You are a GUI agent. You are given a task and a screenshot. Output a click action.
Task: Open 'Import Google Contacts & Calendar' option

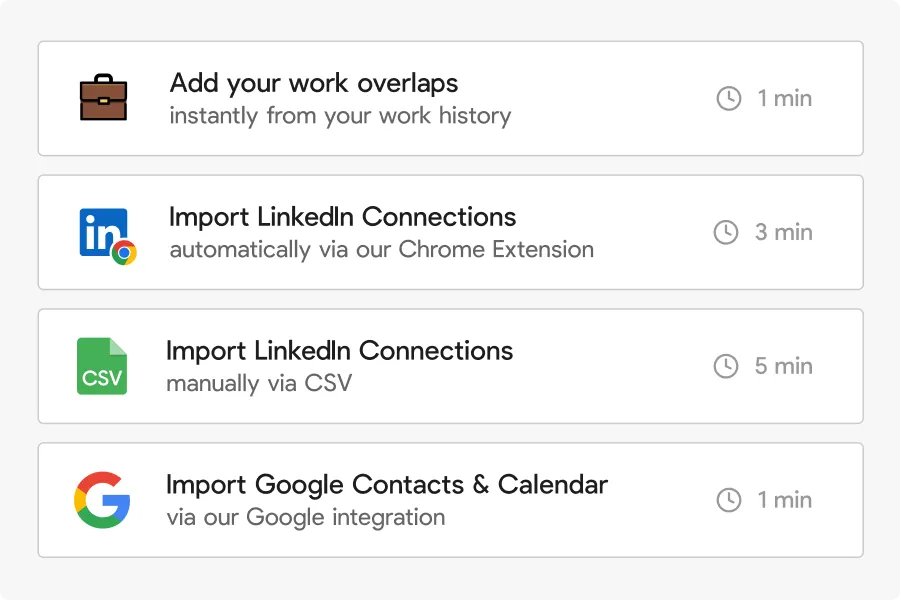pos(387,485)
